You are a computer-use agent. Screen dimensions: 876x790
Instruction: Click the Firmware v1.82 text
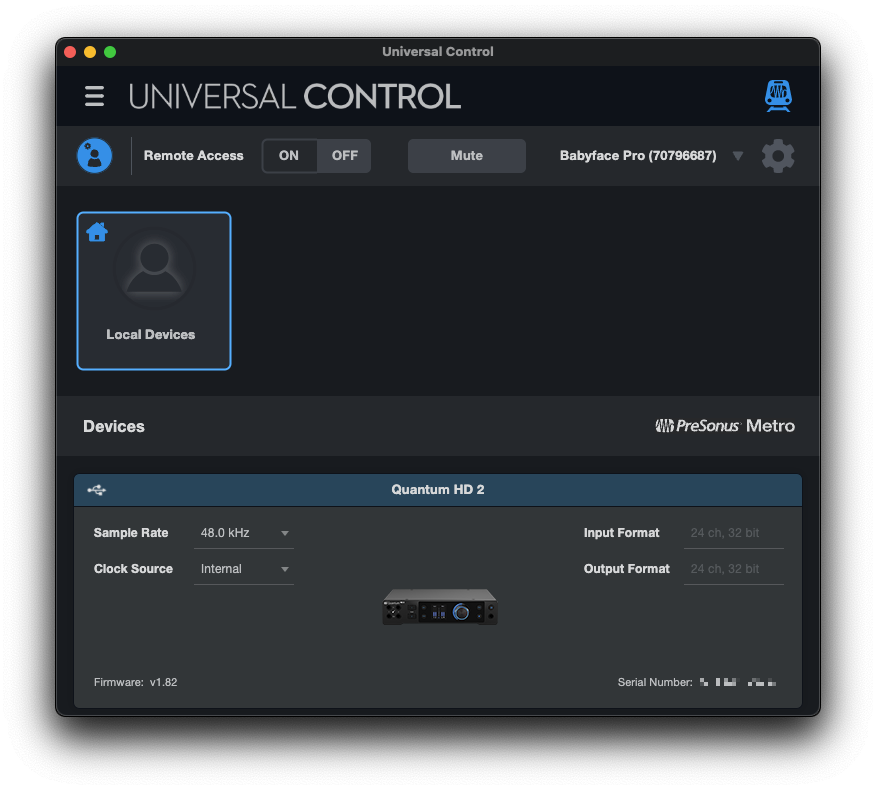pyautogui.click(x=135, y=682)
